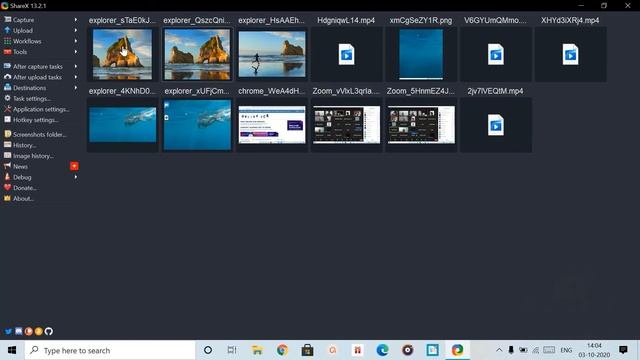Click the 2jv7lVEQtM.mp4 file name label

pos(496,91)
